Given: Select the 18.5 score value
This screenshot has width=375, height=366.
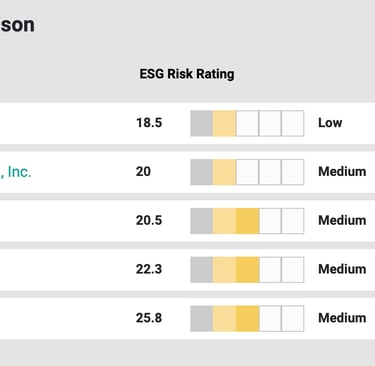Looking at the screenshot, I should click(x=149, y=123).
